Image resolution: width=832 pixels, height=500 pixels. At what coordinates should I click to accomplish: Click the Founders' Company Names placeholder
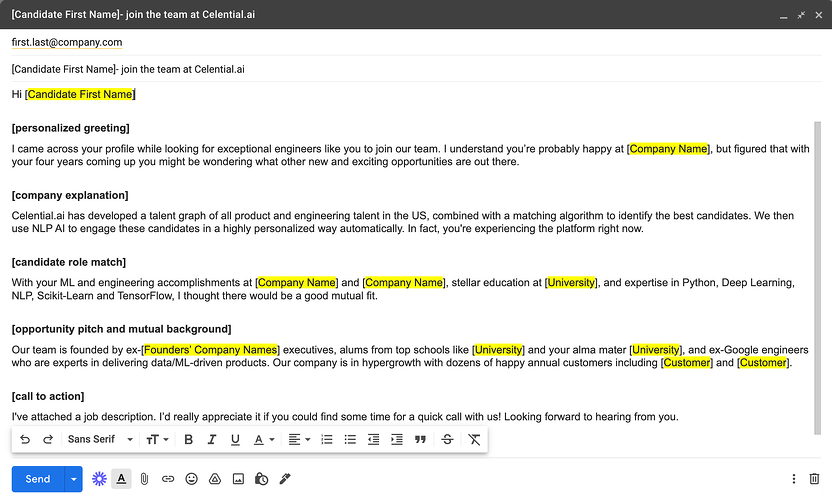coord(211,350)
